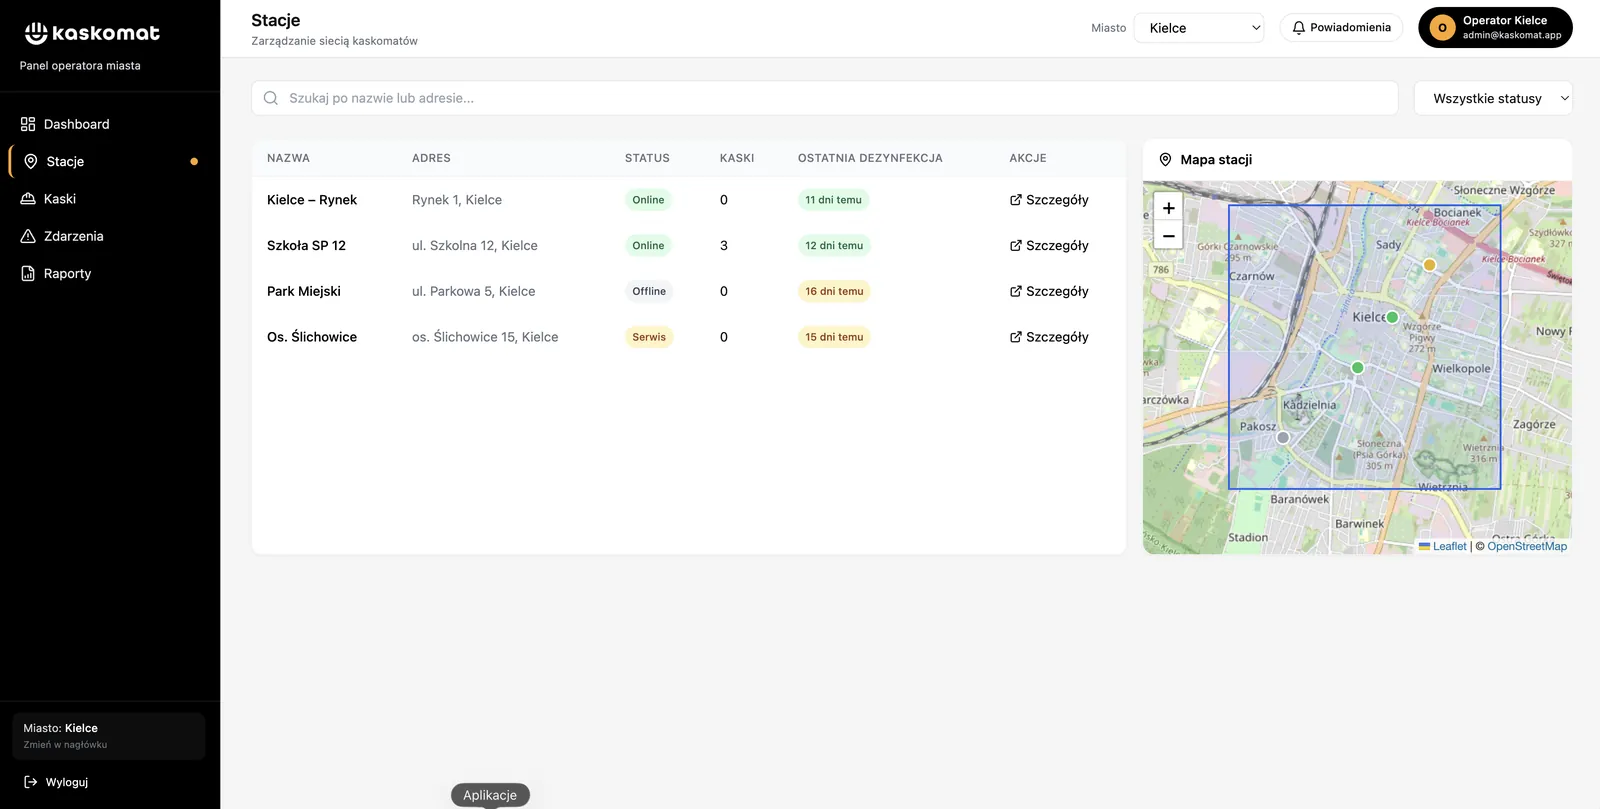Zoom out on the station map

(1168, 236)
